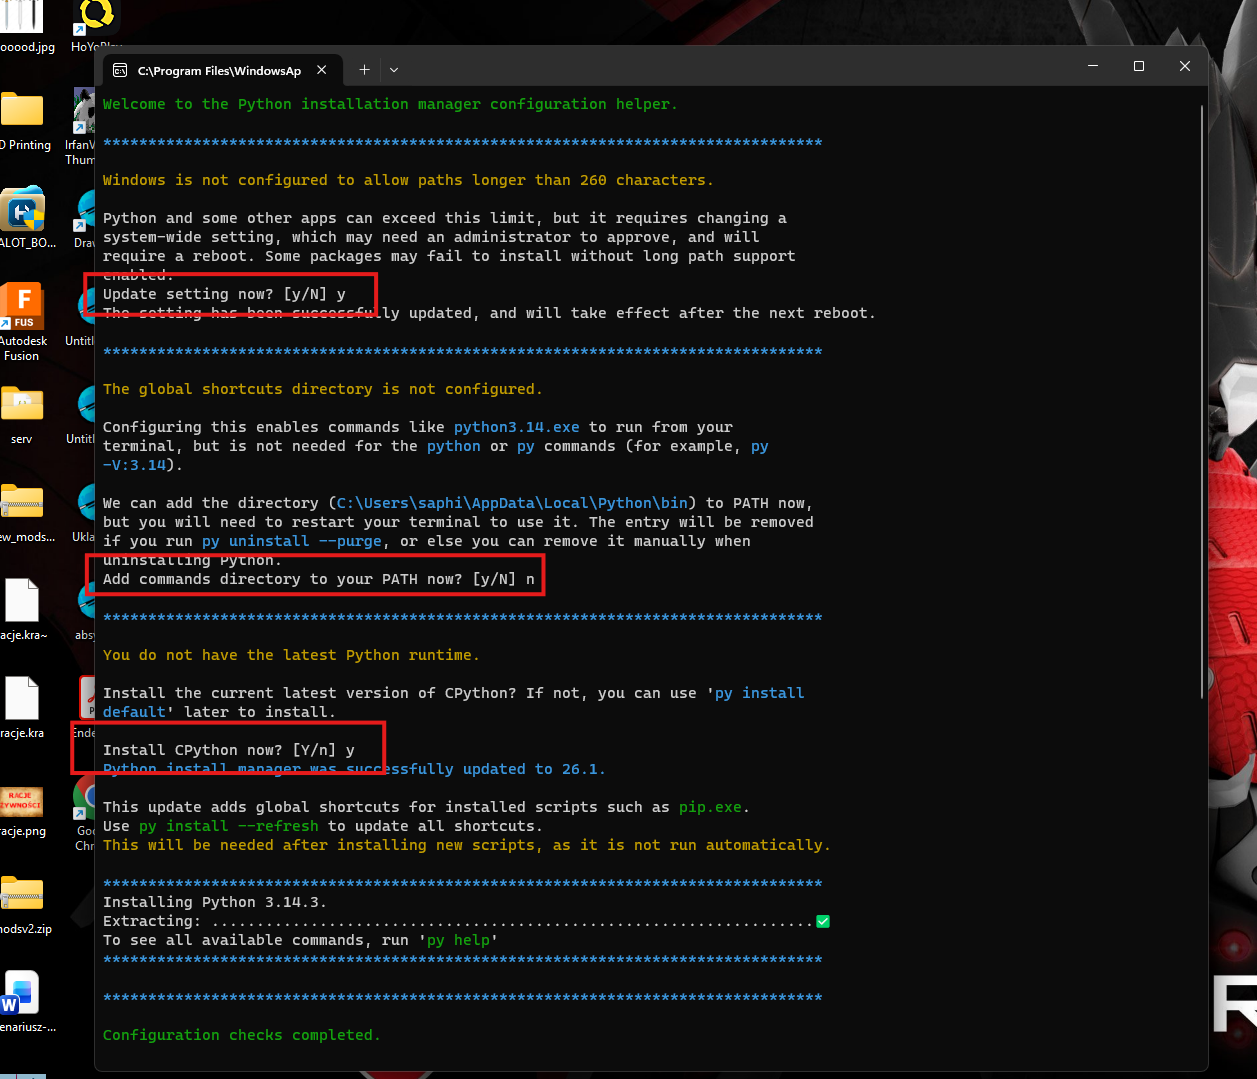This screenshot has width=1257, height=1079.
Task: Click the 'py install --refresh' command text
Action: coord(229,826)
